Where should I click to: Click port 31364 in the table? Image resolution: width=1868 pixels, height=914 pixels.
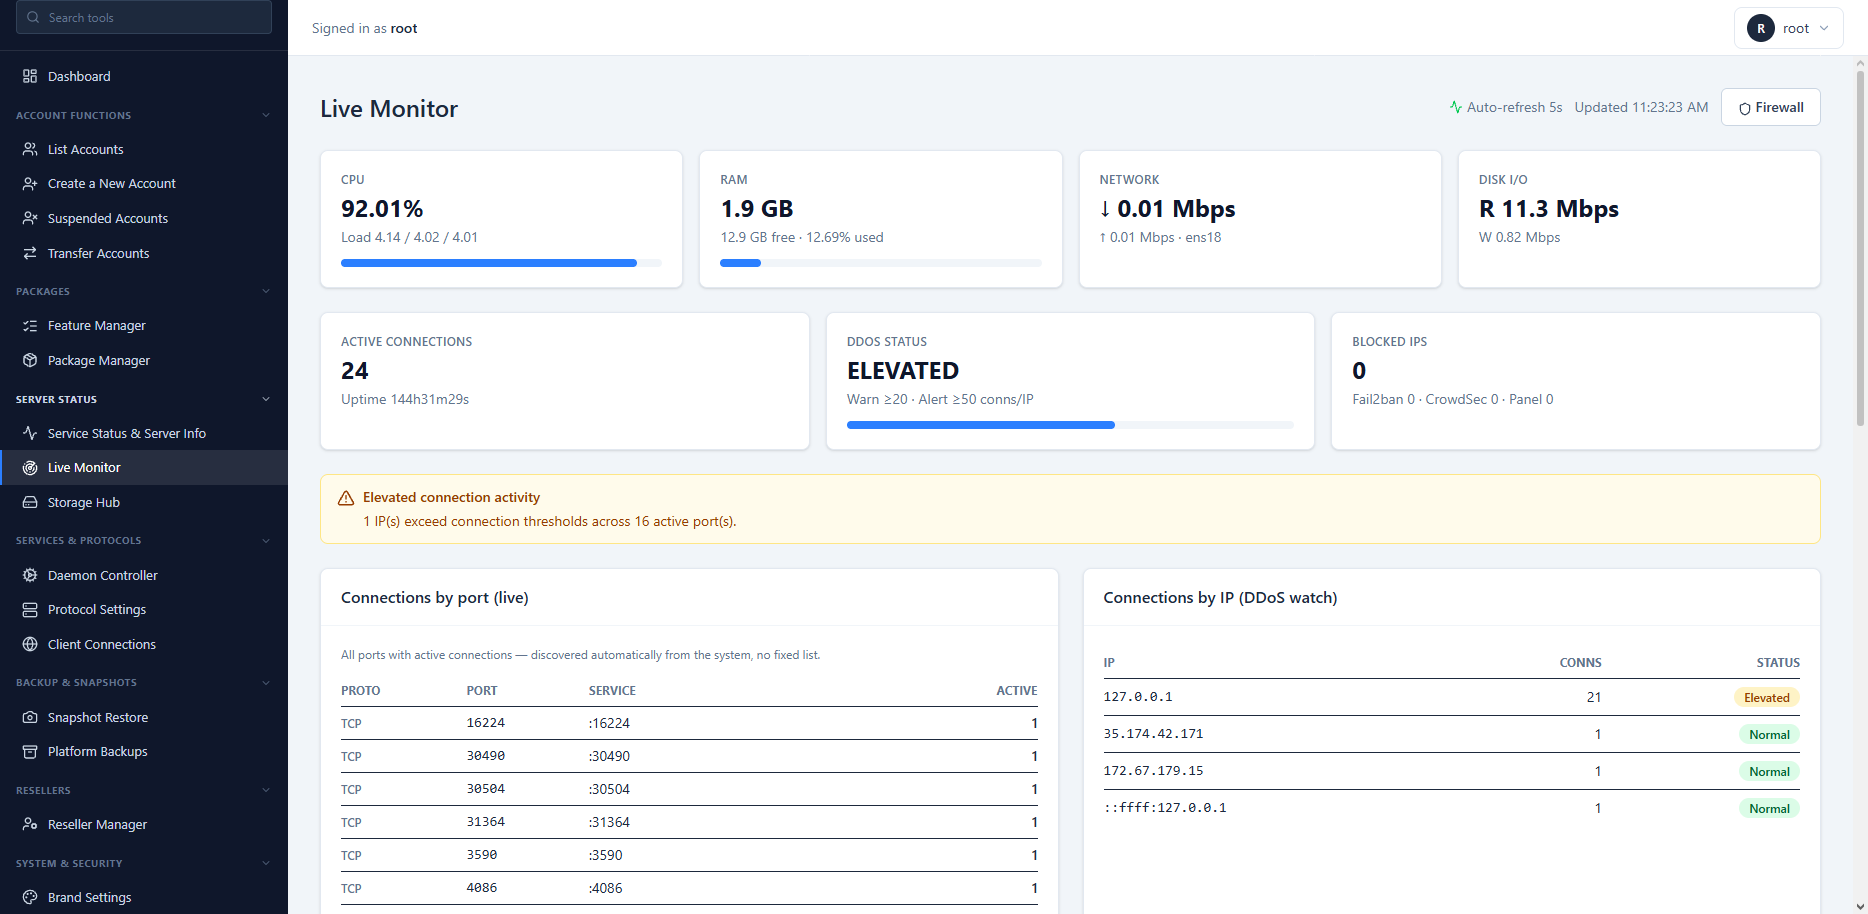485,822
